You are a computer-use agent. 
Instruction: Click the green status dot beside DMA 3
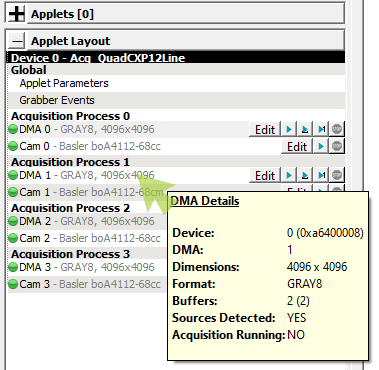click(13, 267)
